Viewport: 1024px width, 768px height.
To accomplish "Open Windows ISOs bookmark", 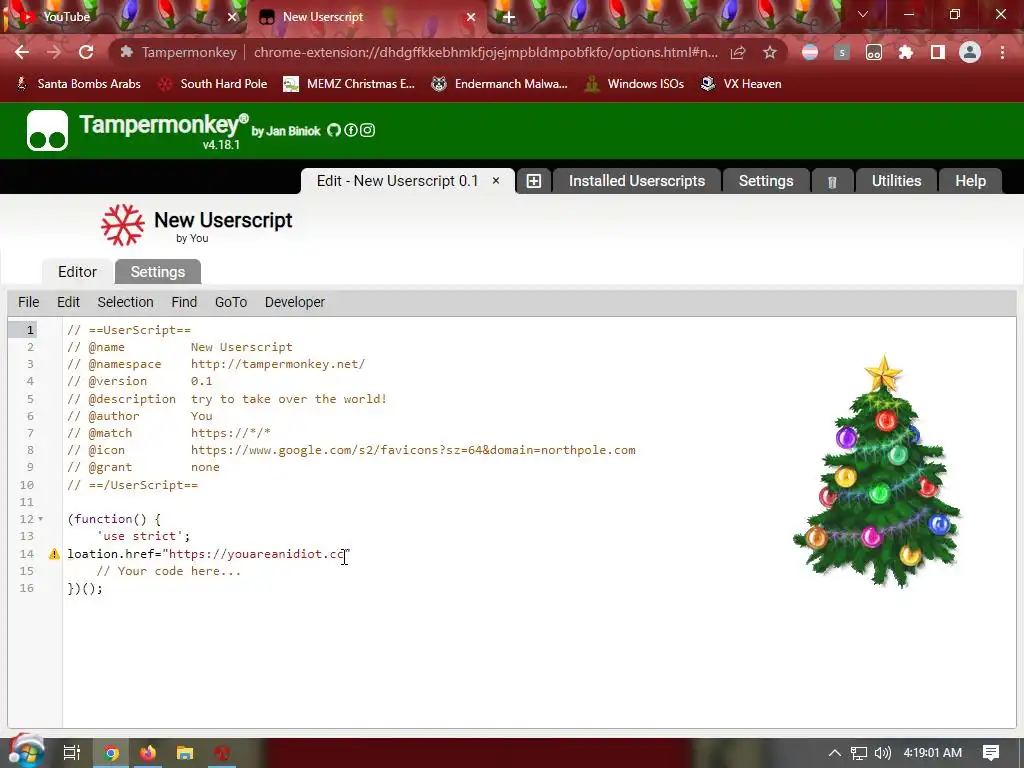I will tap(634, 84).
